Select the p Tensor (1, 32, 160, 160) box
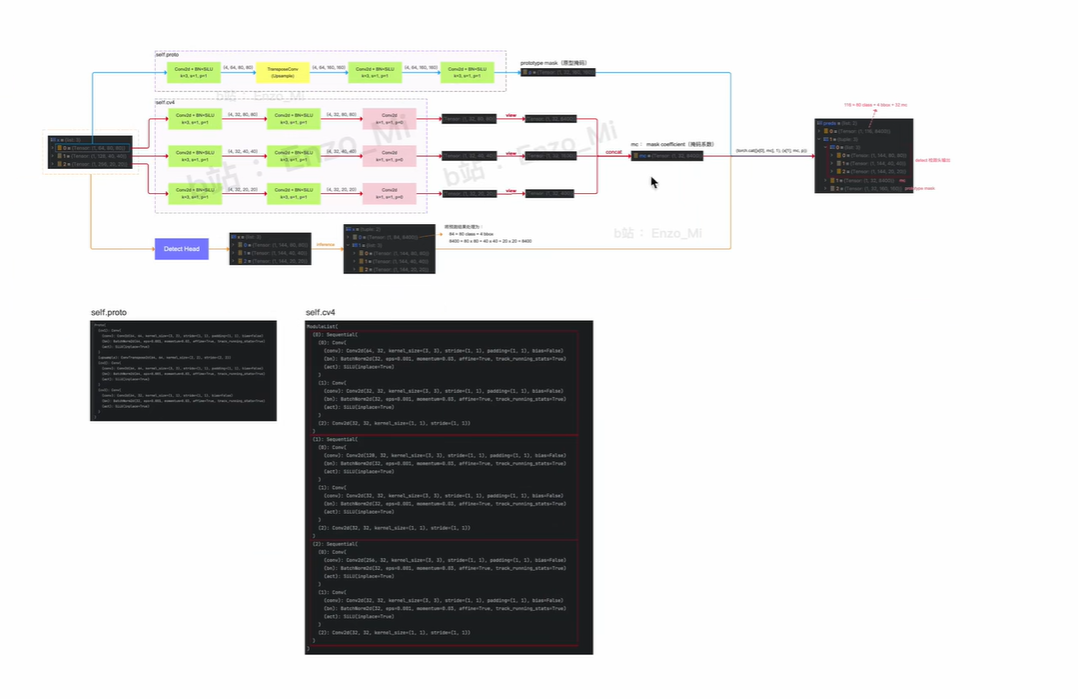This screenshot has height=699, width=1078. (558, 72)
